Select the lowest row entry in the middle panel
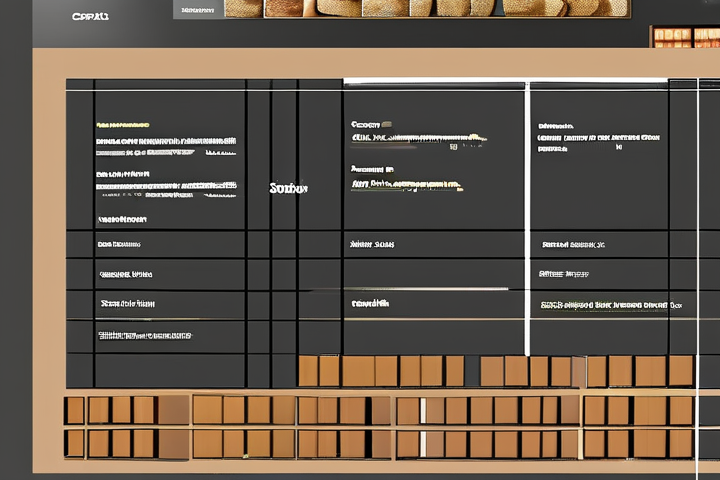Viewport: 720px width, 480px height. (370, 303)
